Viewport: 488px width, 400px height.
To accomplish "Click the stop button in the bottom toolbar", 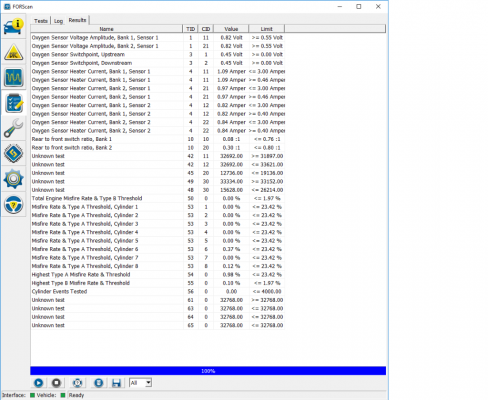I will click(56, 383).
